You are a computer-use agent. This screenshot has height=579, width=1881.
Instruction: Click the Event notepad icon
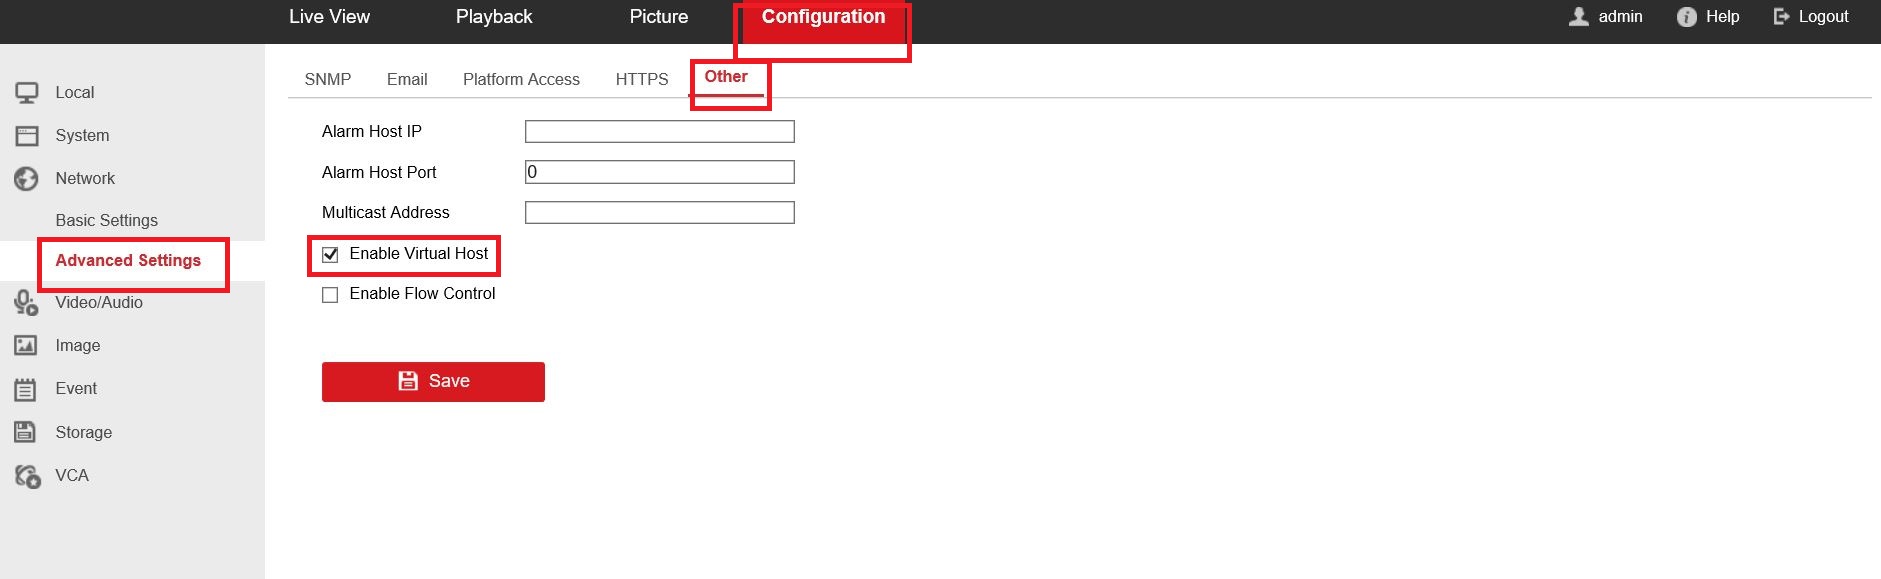coord(26,389)
